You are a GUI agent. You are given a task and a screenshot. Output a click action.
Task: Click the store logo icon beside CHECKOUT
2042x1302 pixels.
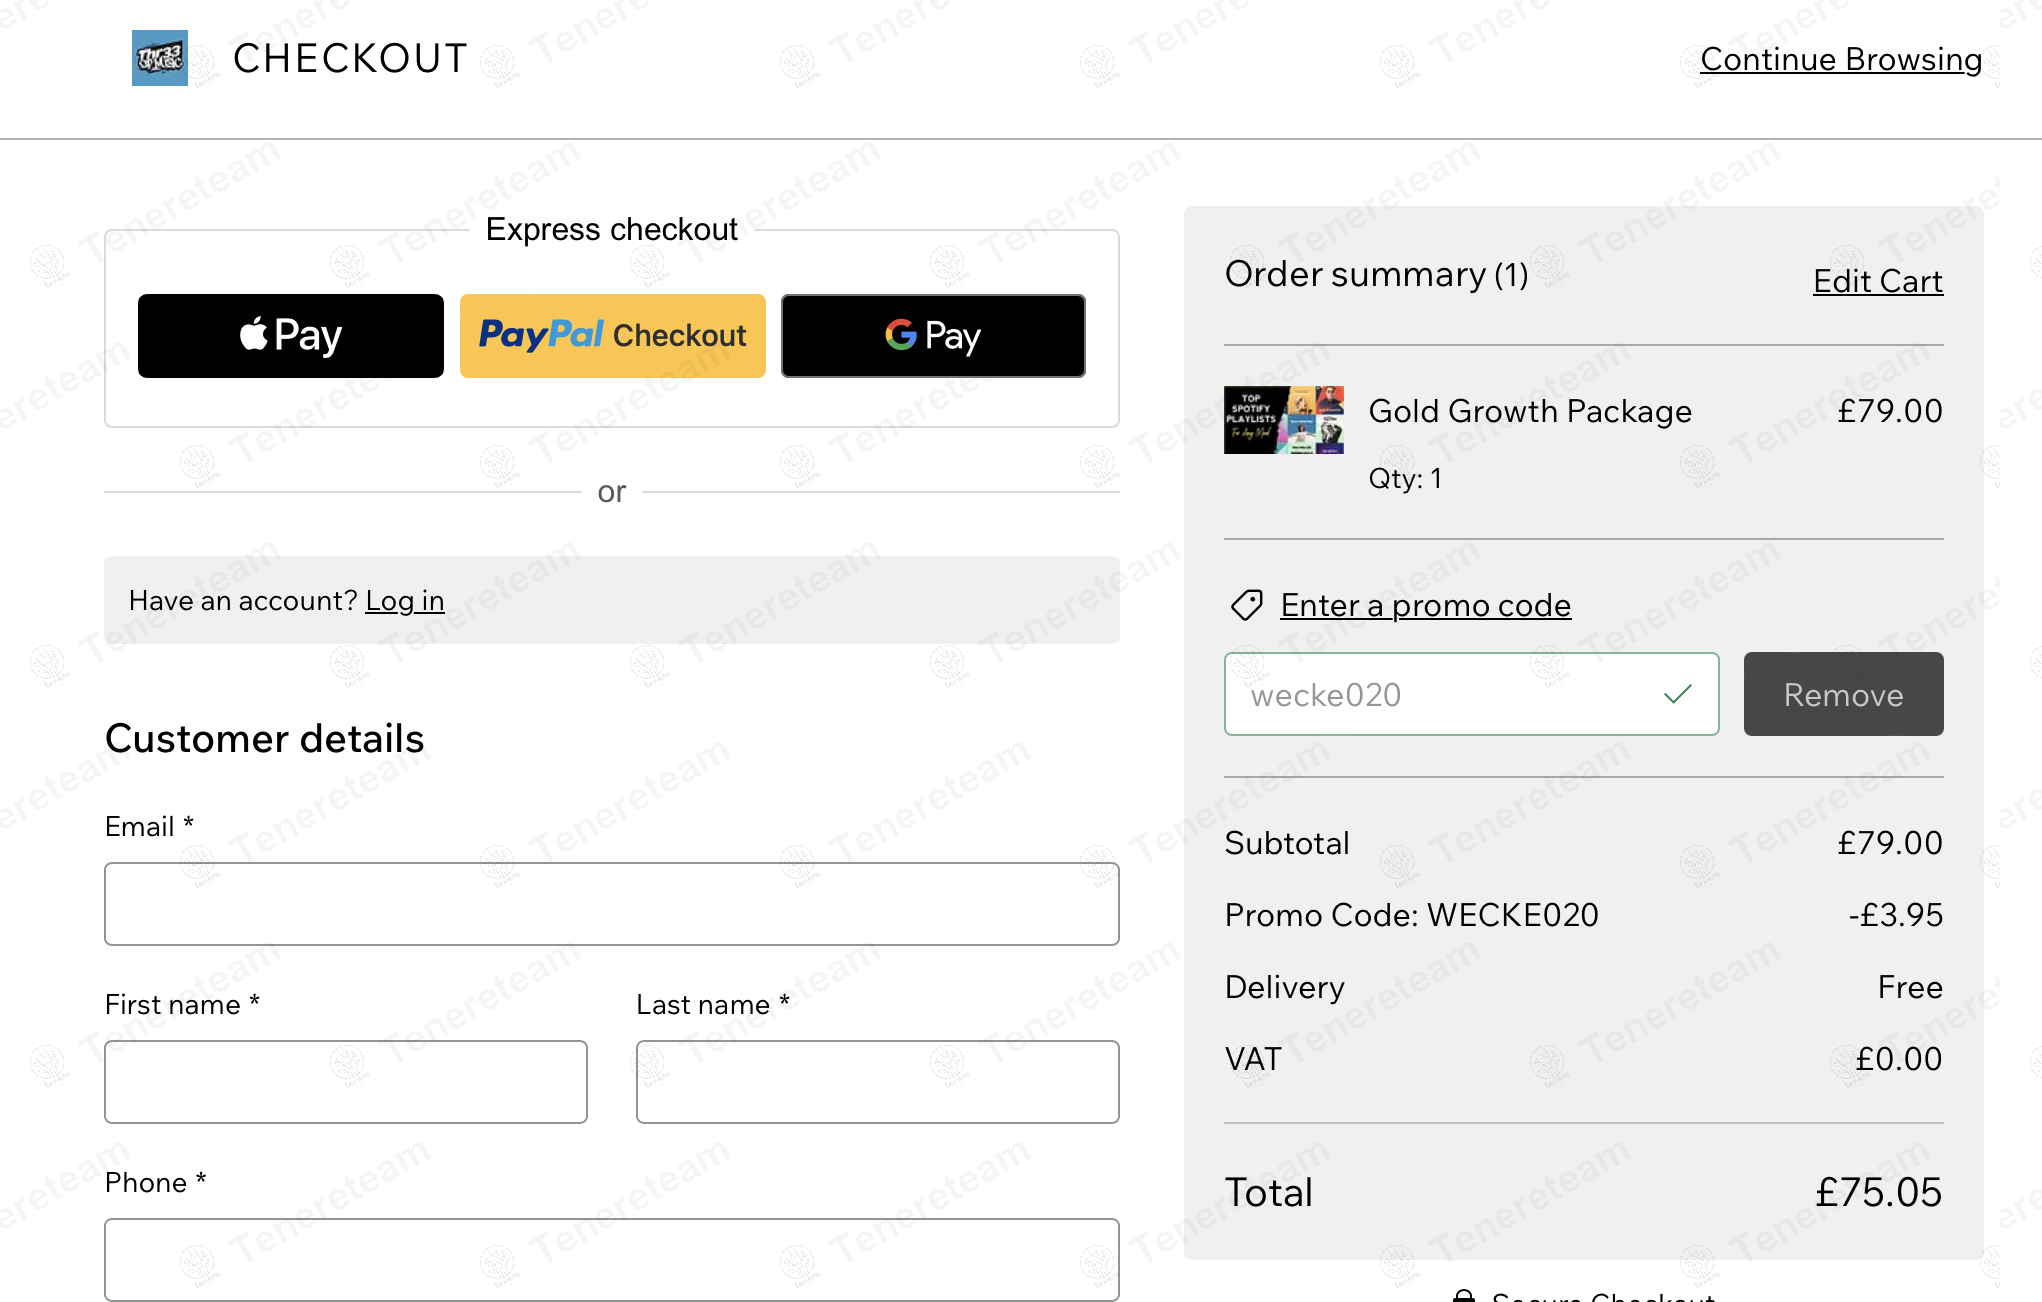tap(160, 58)
